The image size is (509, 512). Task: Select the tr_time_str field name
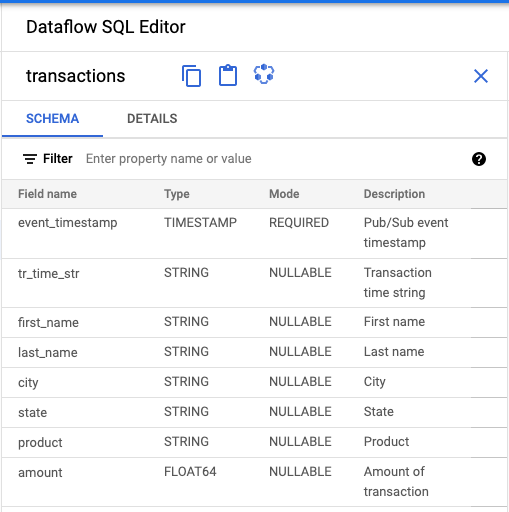49,274
